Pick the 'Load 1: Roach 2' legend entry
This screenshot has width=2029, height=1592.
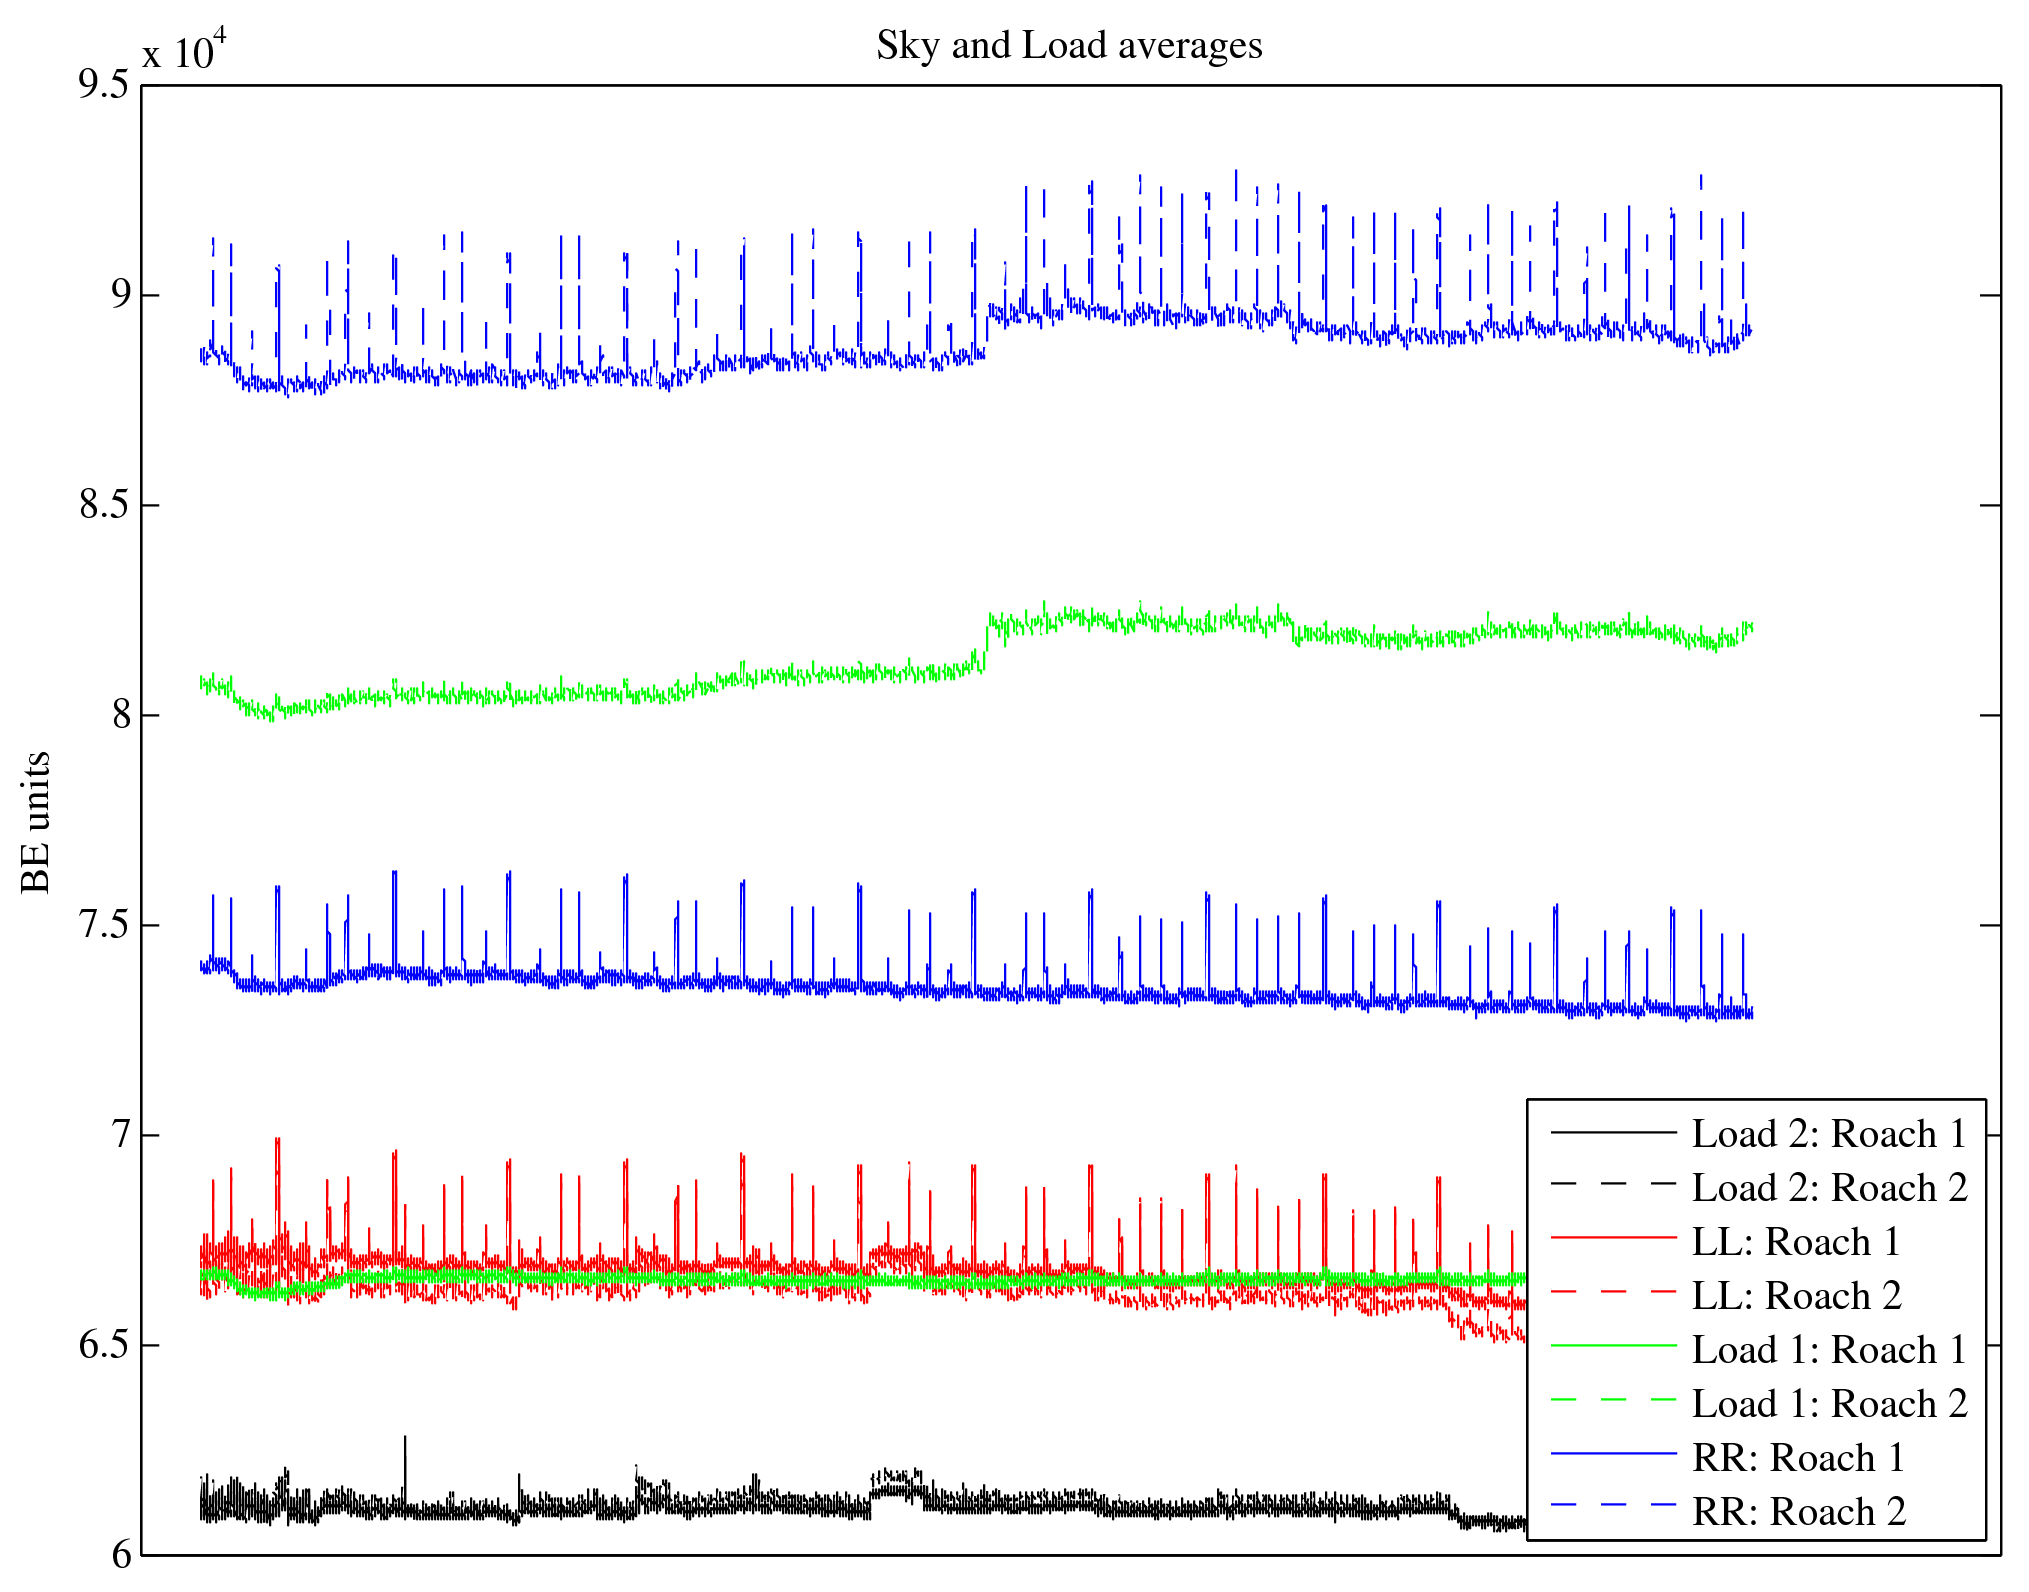[x=1829, y=1404]
